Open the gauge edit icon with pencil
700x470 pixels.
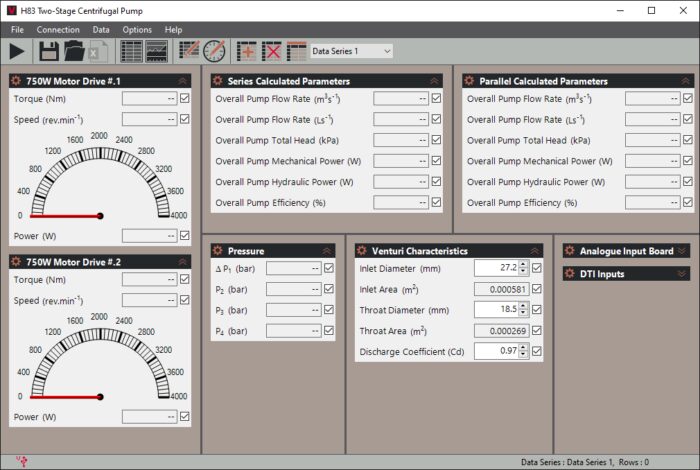click(214, 50)
